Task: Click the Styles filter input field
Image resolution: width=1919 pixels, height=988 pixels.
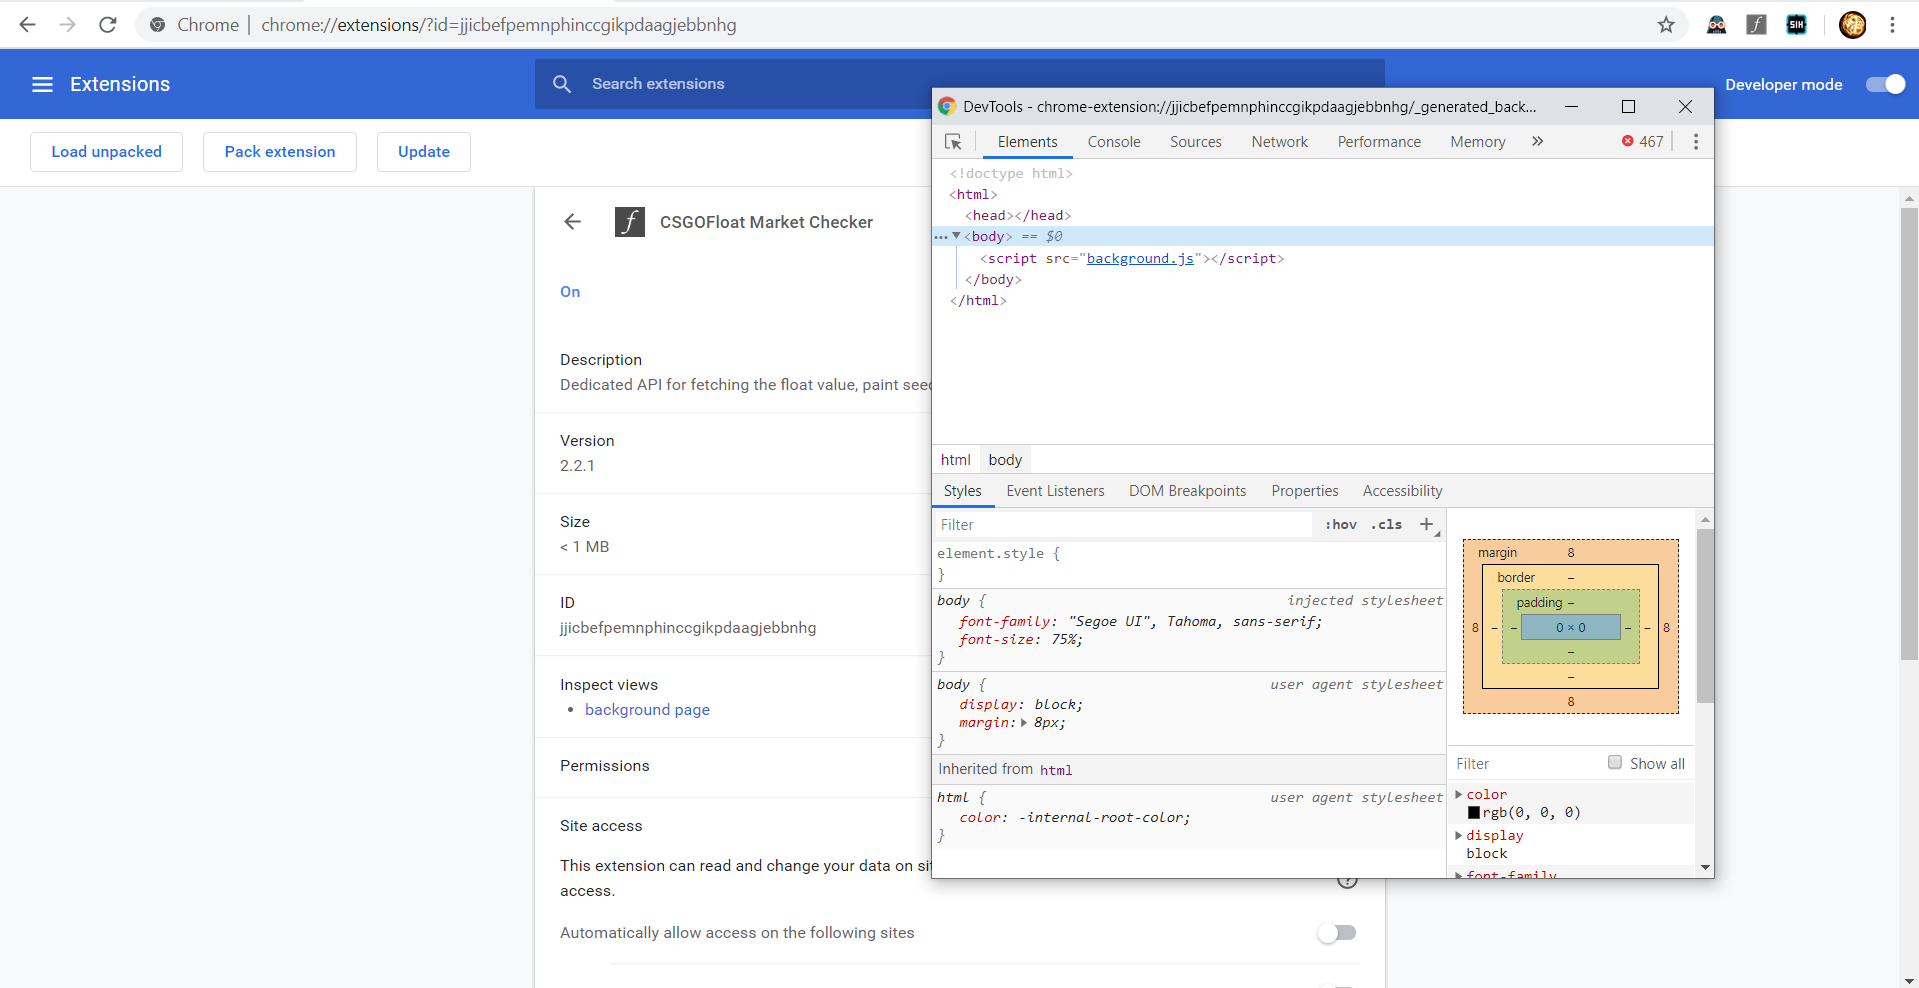Action: tap(1120, 523)
